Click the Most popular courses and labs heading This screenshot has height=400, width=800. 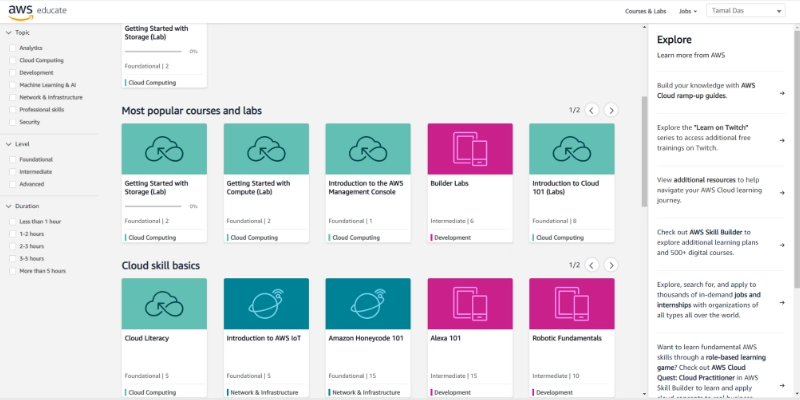(x=191, y=111)
